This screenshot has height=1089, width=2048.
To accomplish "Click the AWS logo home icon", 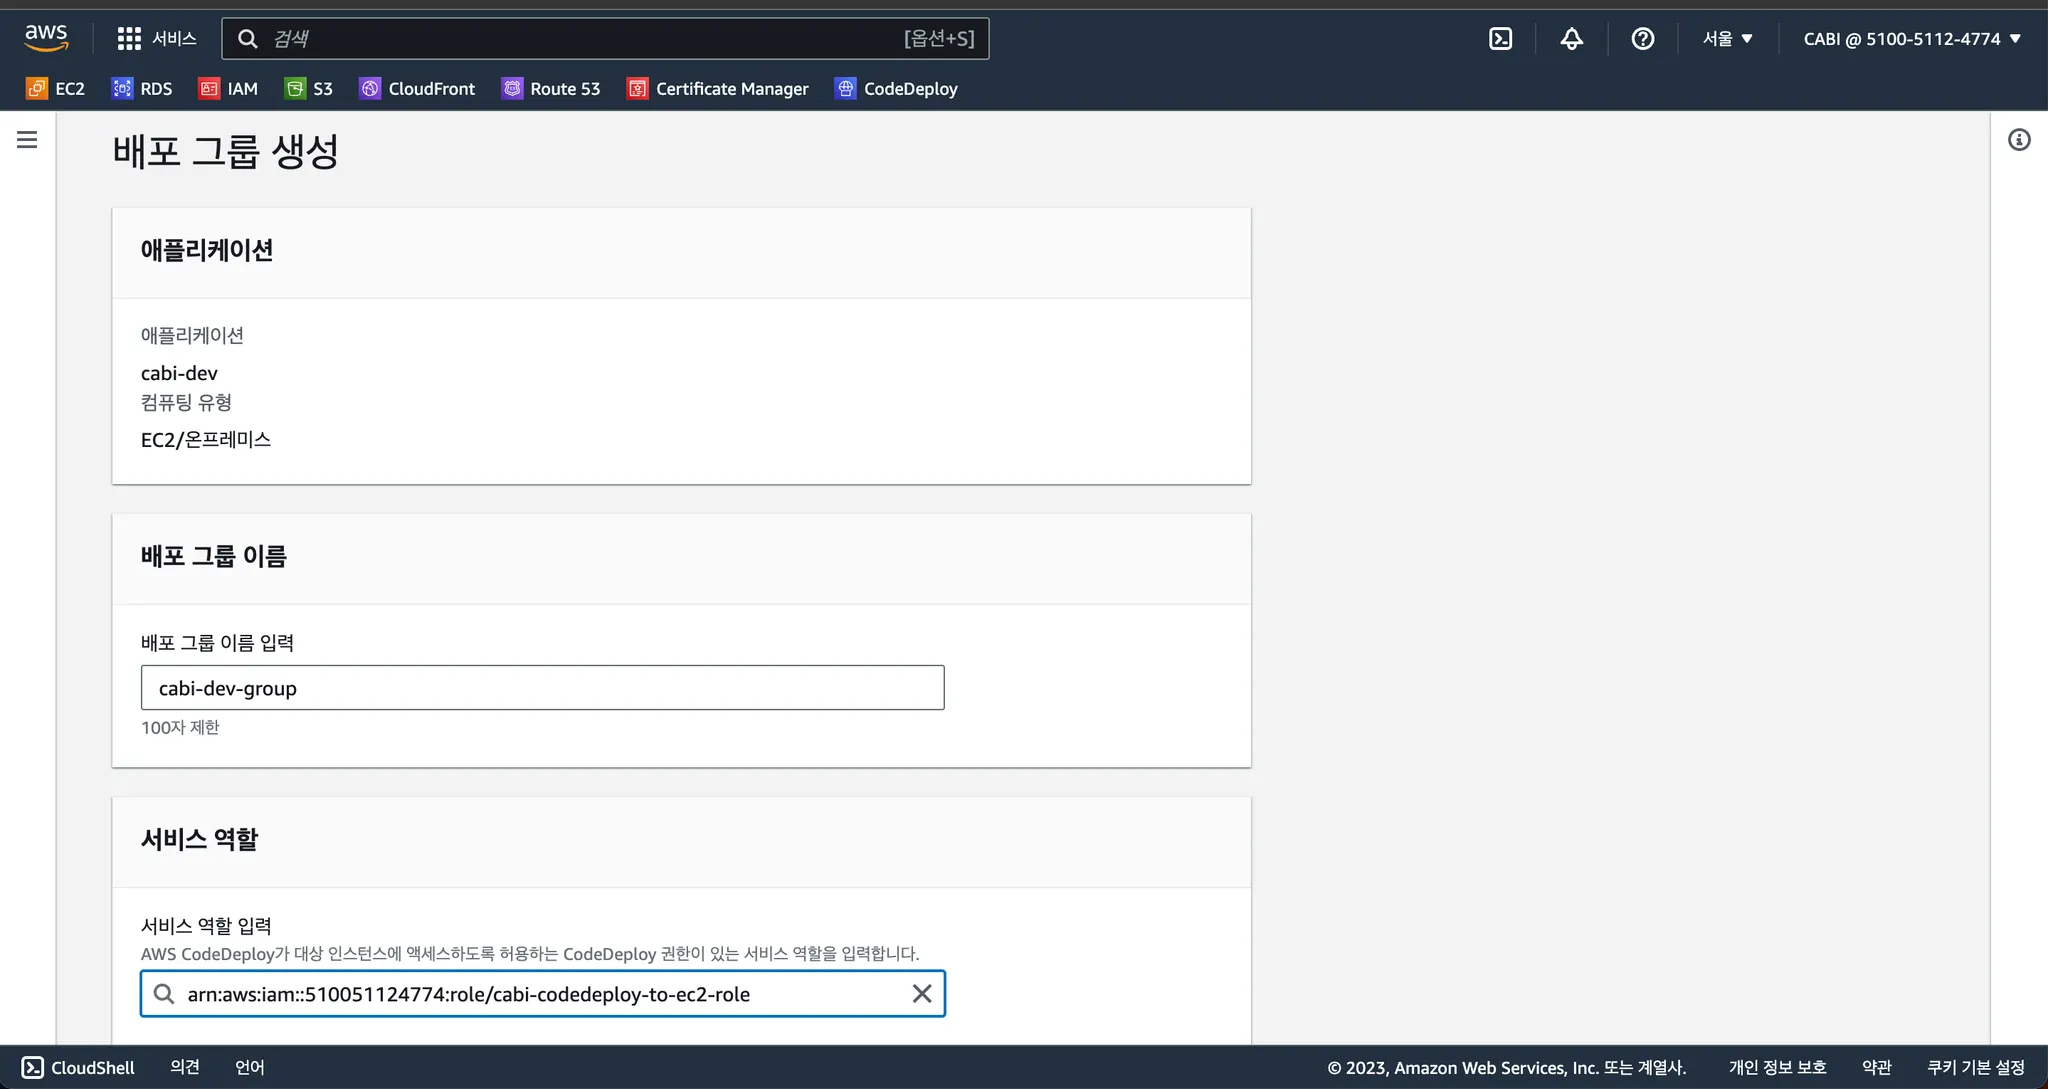I will (46, 38).
